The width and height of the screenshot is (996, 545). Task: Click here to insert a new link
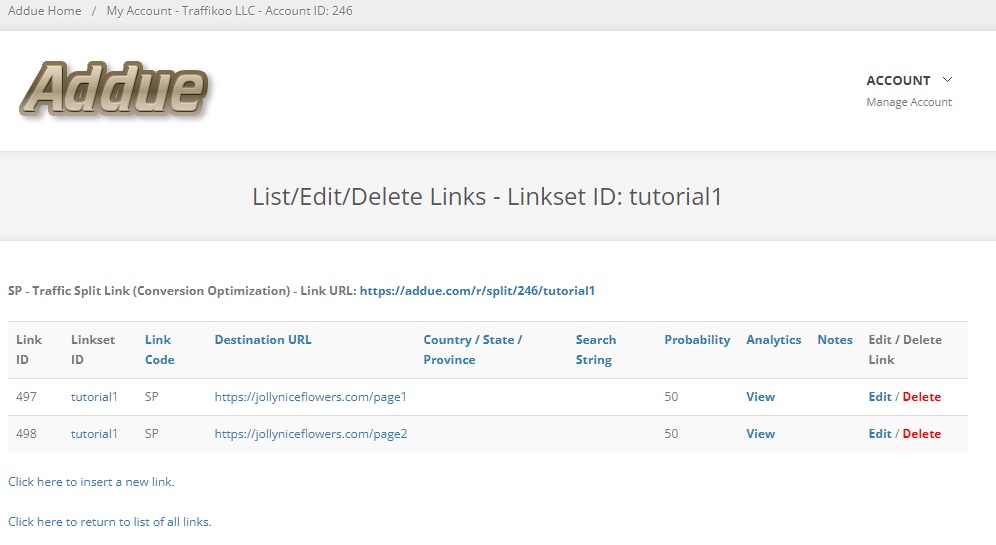91,482
